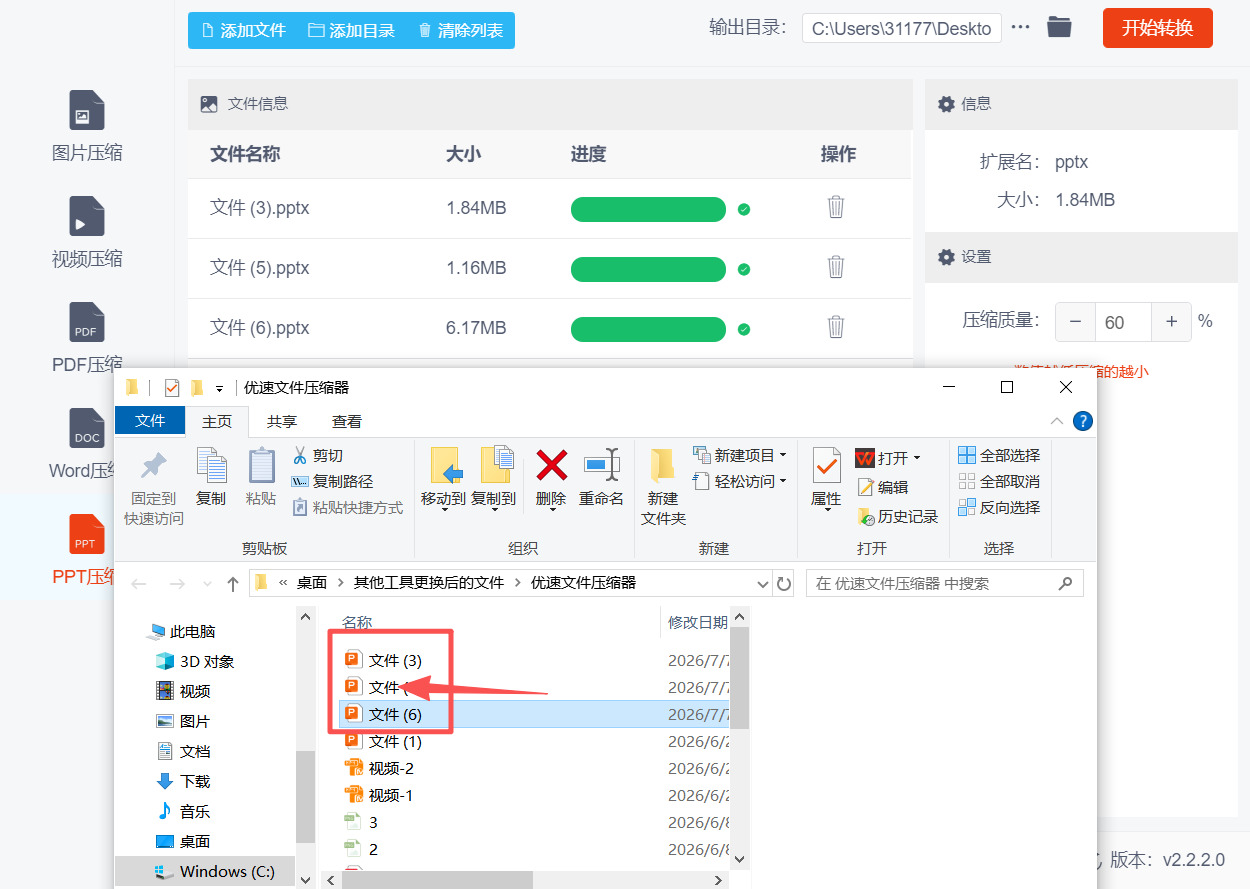Click the 清除列表 button
Viewport: 1250px width, 889px height.
[x=460, y=30]
